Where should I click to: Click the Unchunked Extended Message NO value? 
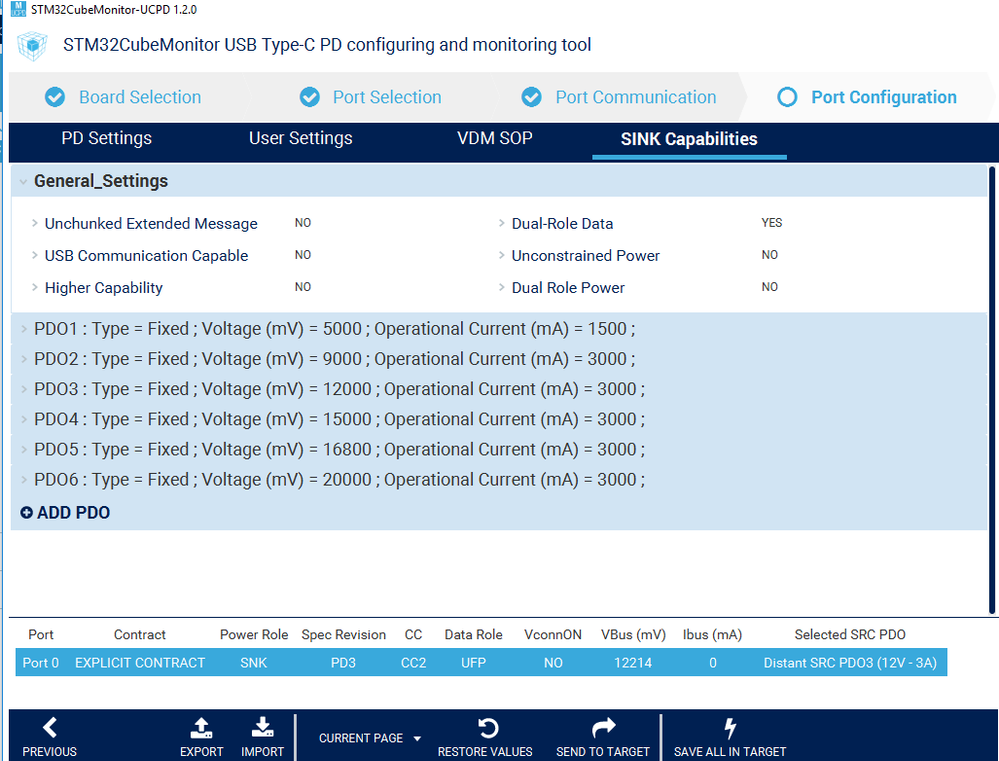[303, 222]
